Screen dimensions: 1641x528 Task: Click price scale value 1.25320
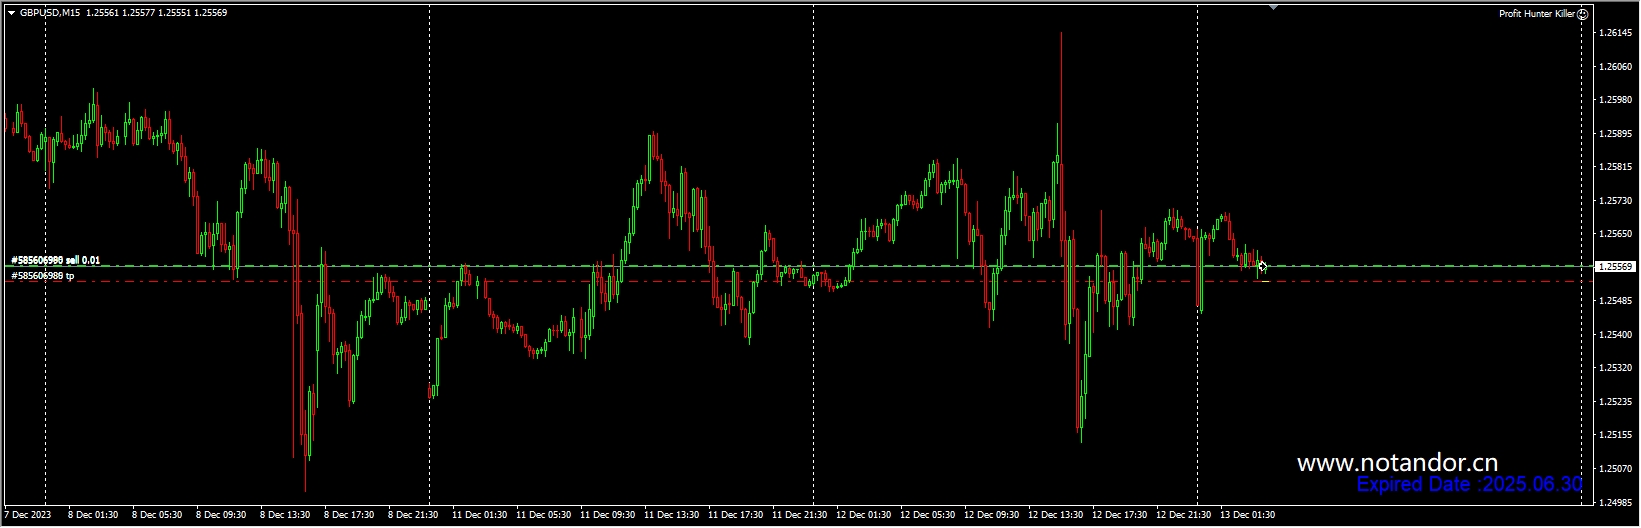click(x=1616, y=368)
